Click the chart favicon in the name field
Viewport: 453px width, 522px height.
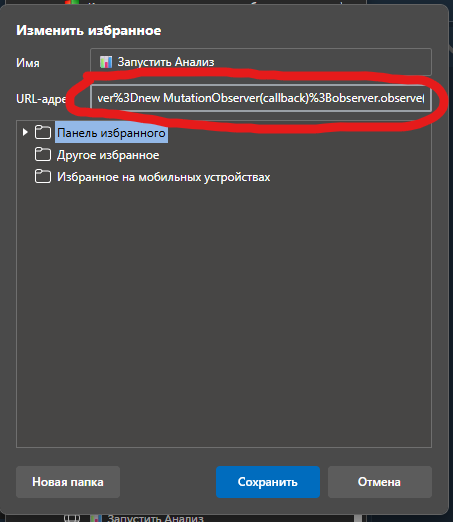tap(106, 62)
